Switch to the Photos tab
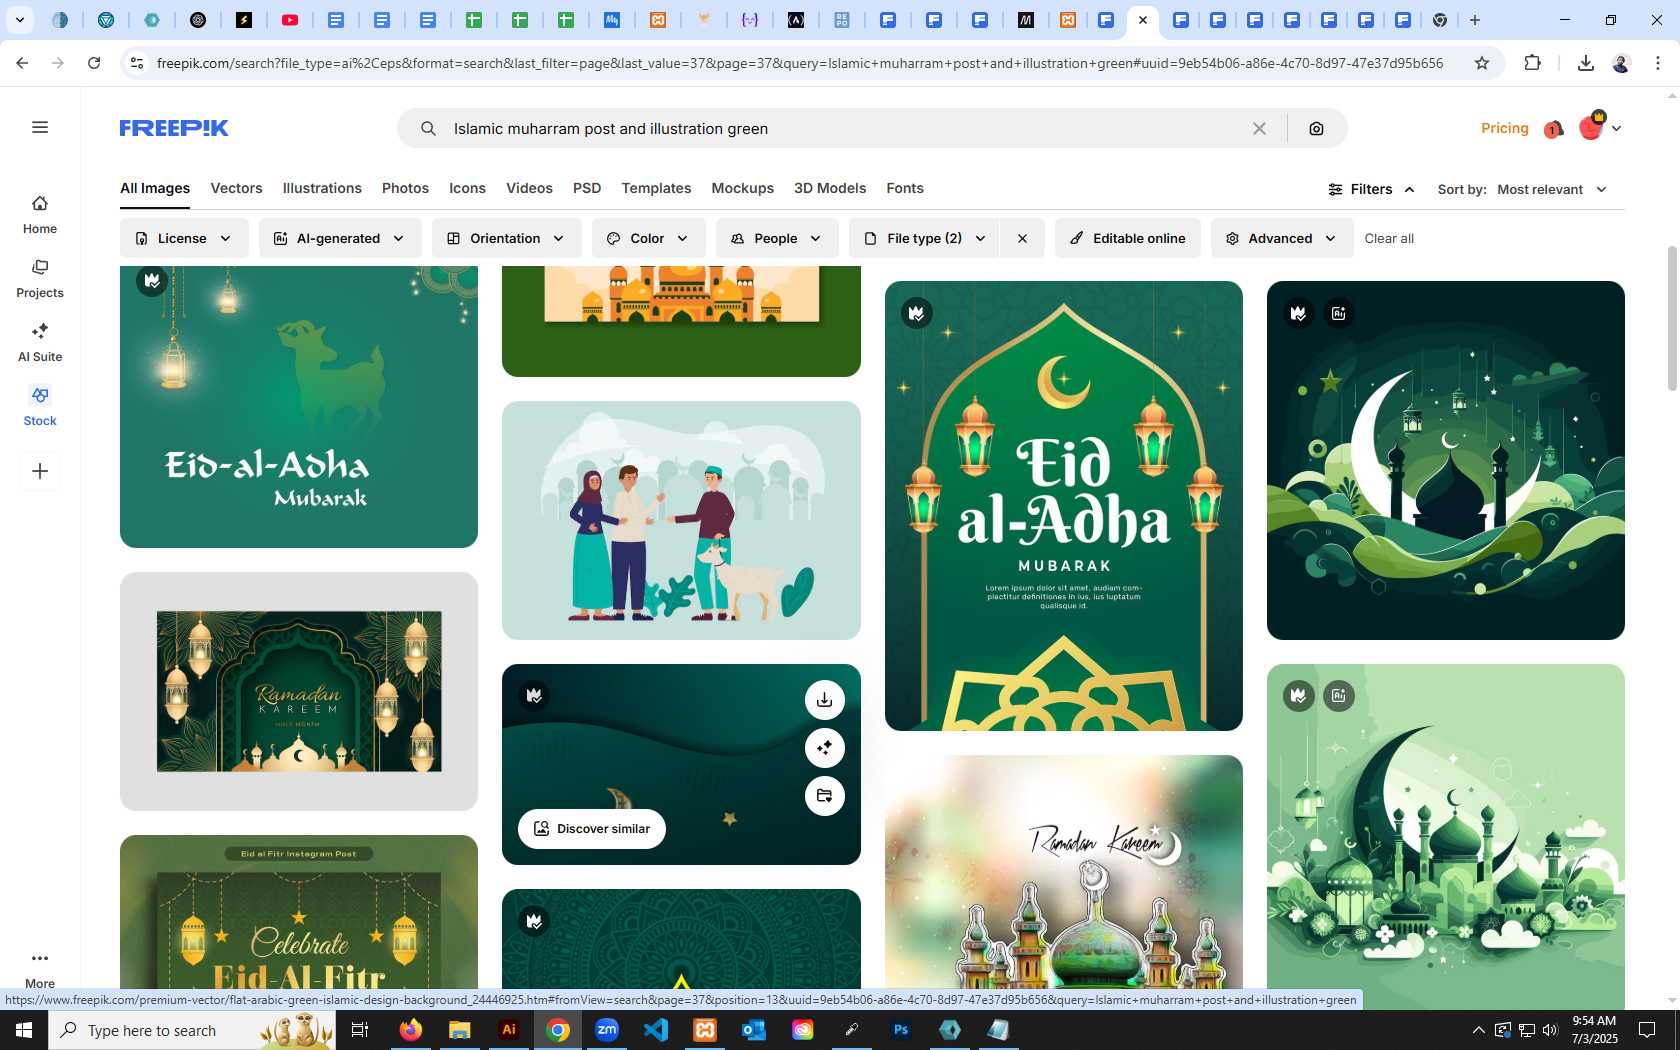 coord(405,188)
